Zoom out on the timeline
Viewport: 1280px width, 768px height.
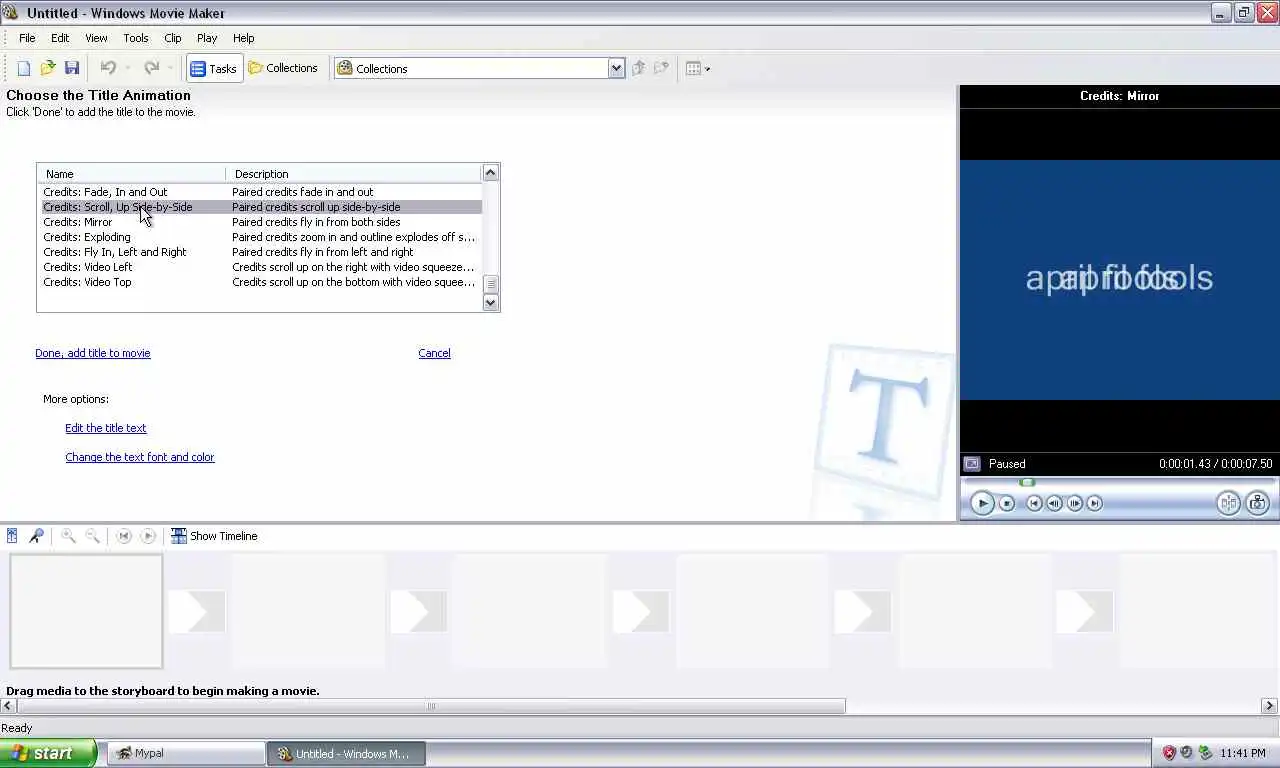tap(92, 536)
